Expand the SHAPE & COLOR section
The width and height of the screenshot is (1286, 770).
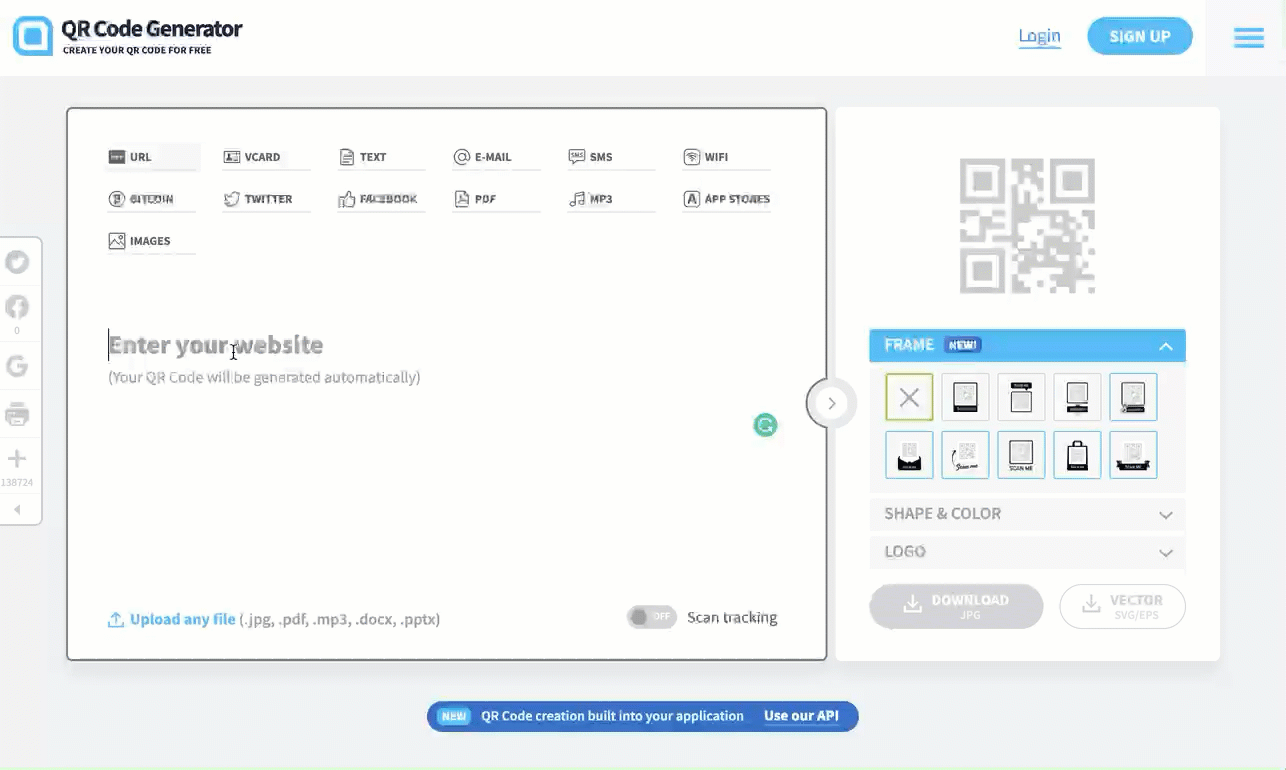(1027, 514)
